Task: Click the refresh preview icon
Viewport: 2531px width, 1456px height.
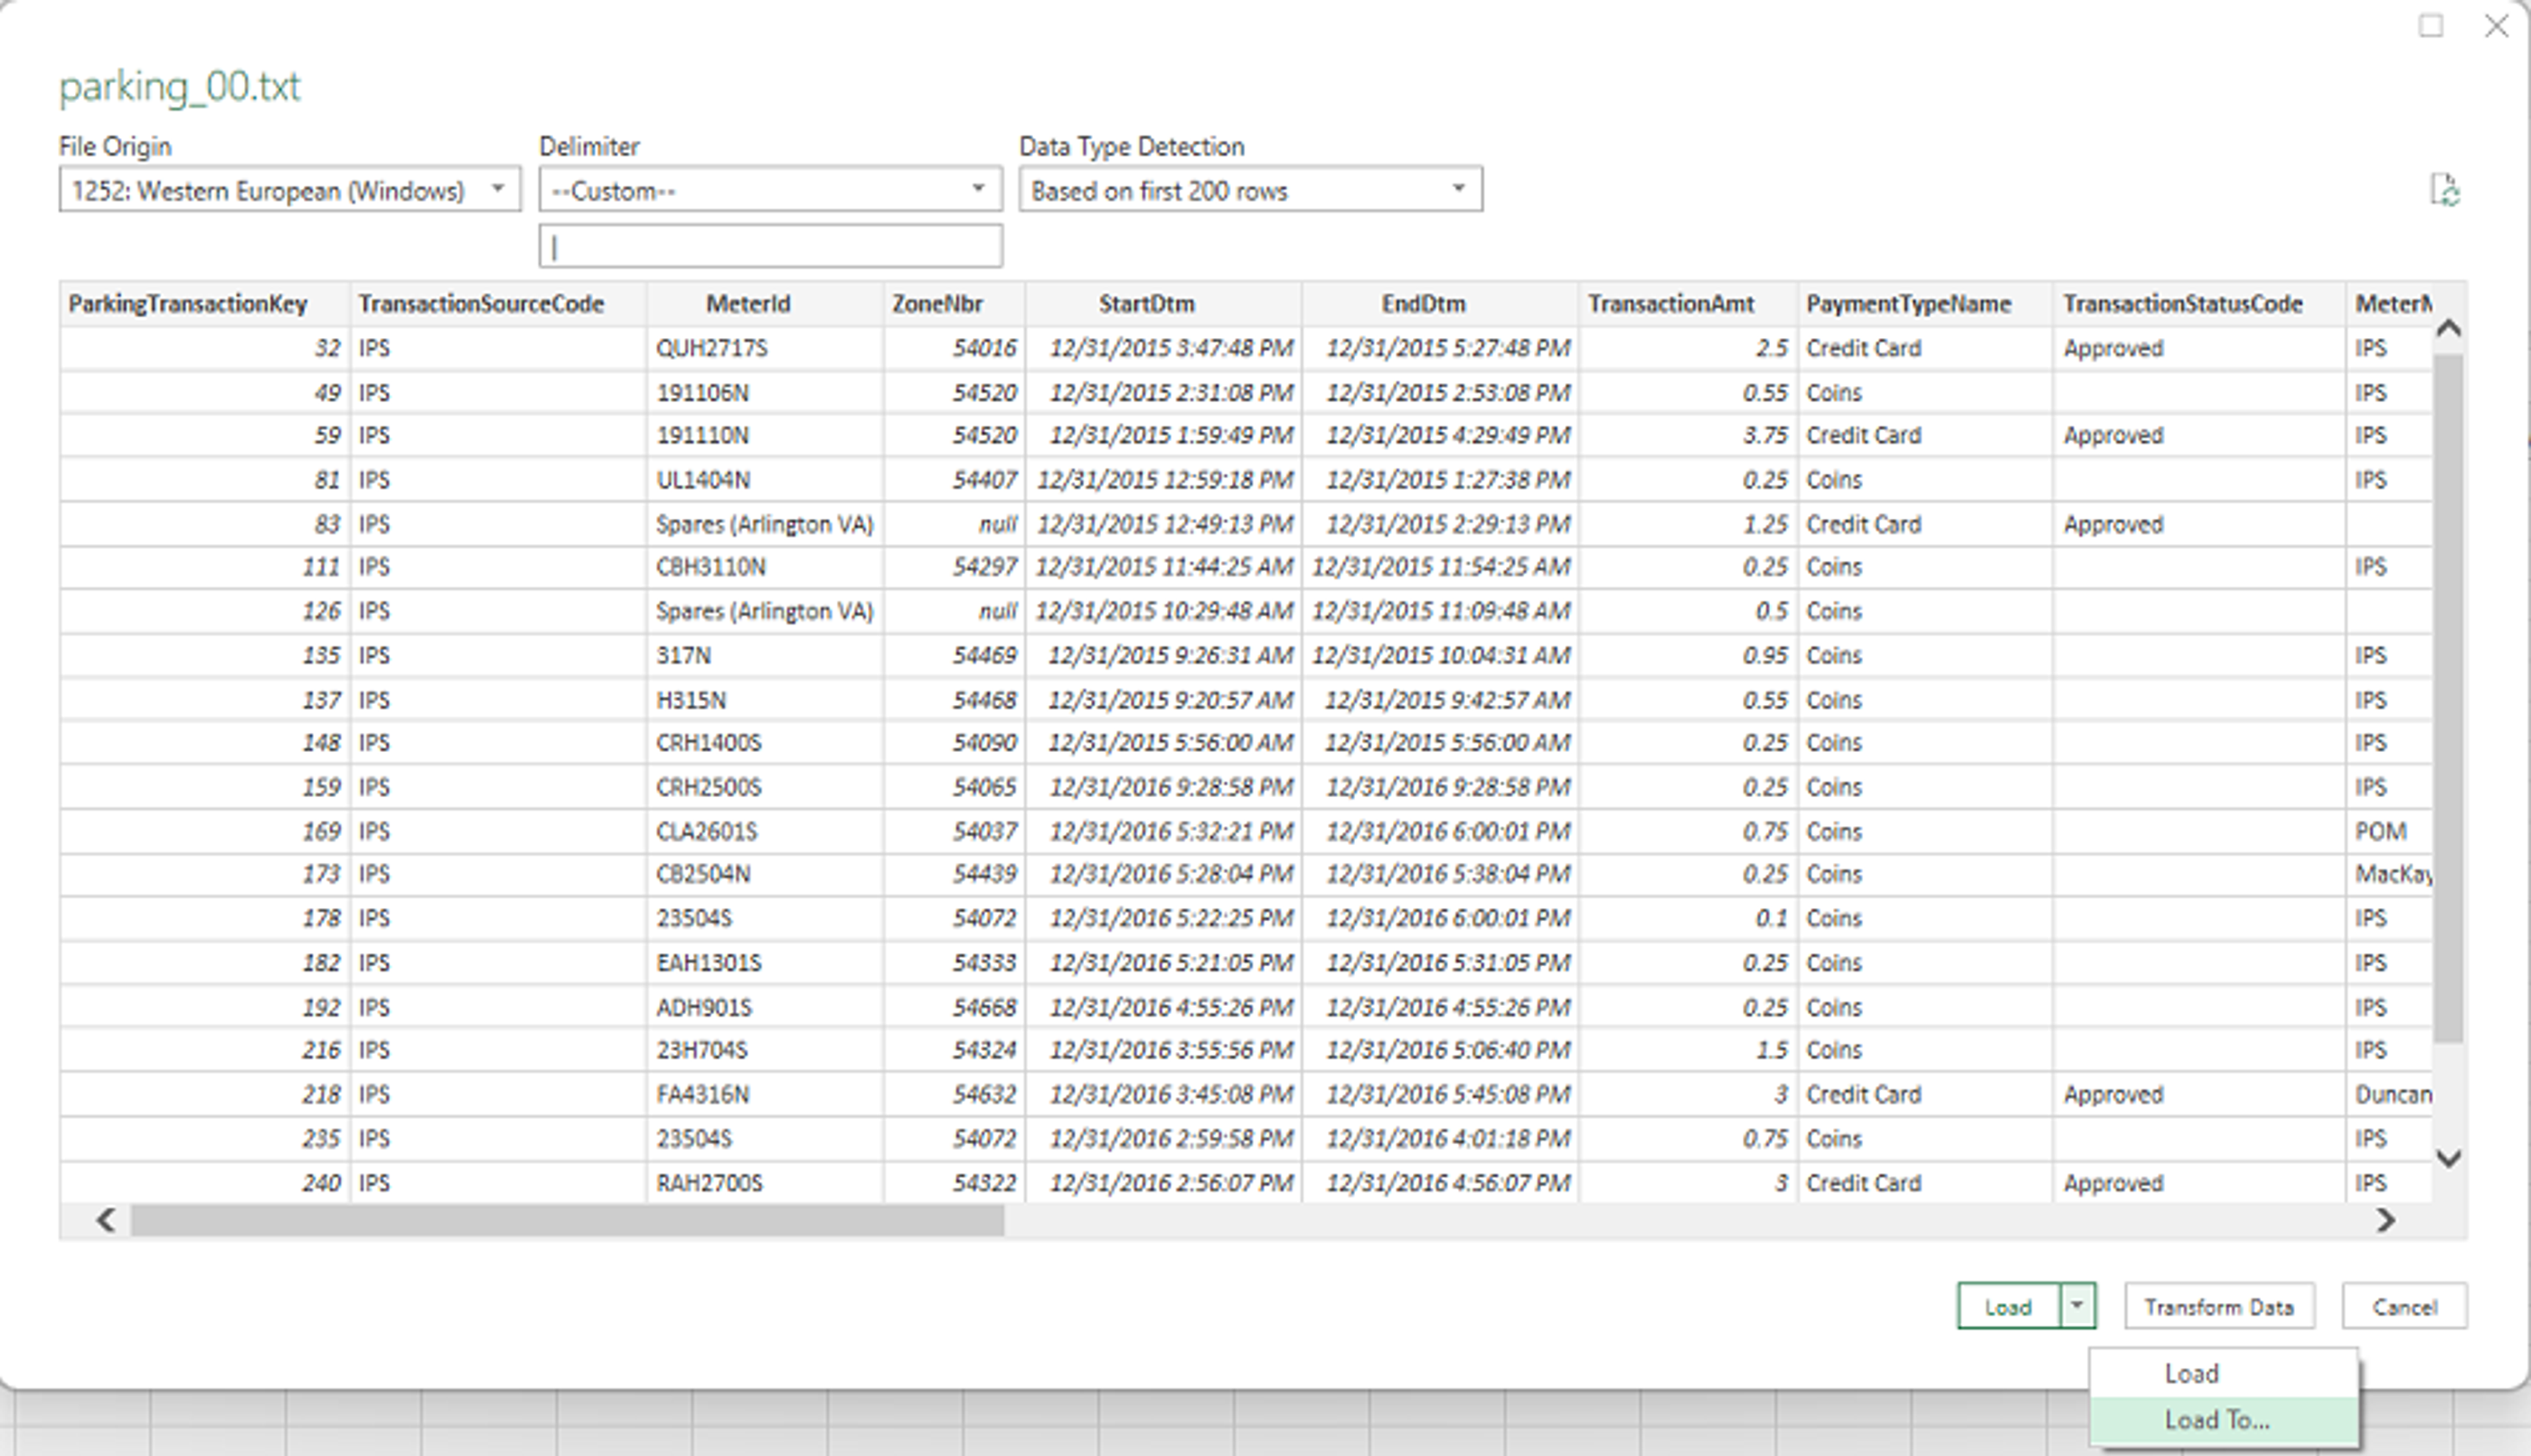Action: point(2445,190)
